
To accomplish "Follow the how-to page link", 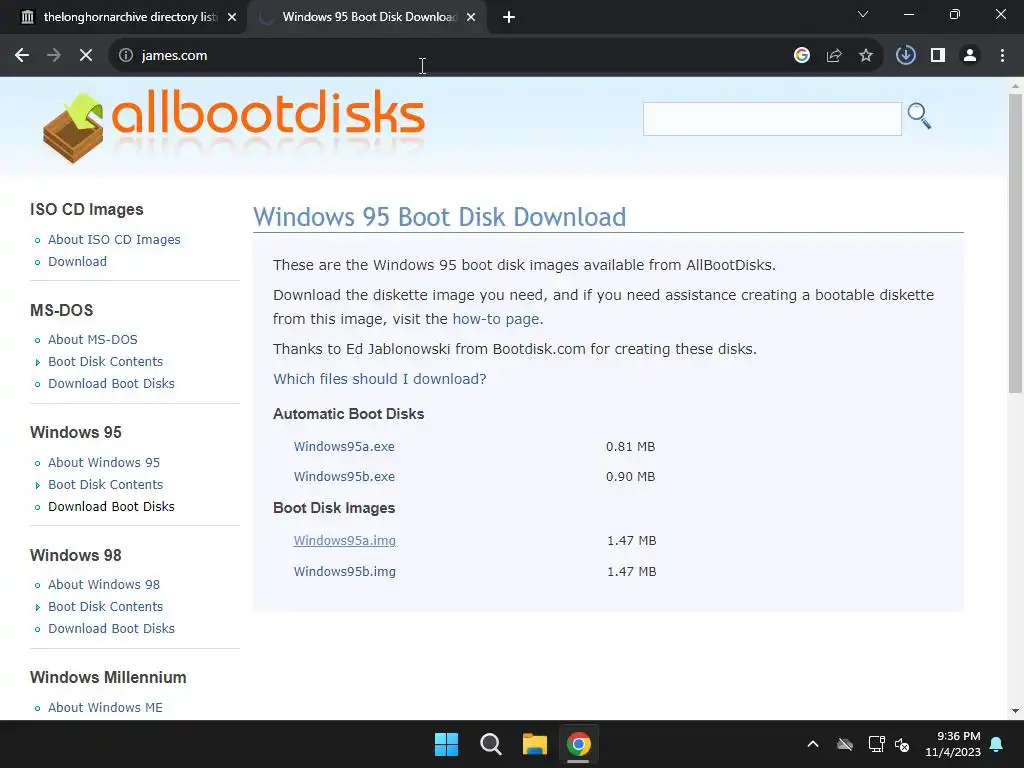I will [496, 319].
